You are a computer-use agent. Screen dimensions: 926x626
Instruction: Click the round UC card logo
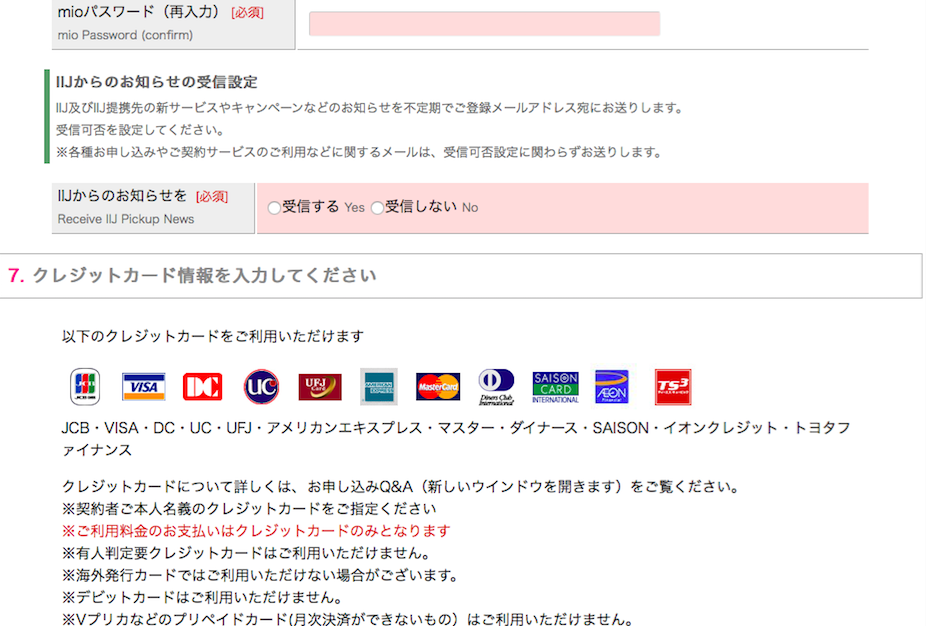pyautogui.click(x=261, y=387)
